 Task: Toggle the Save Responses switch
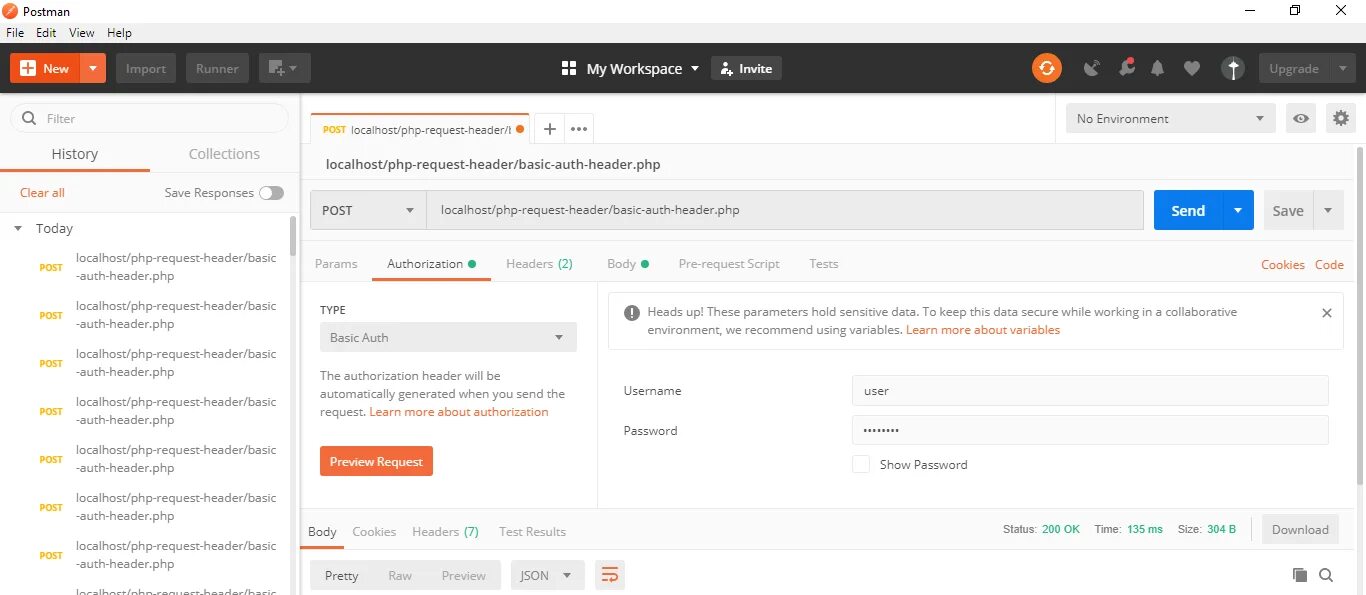(x=271, y=193)
